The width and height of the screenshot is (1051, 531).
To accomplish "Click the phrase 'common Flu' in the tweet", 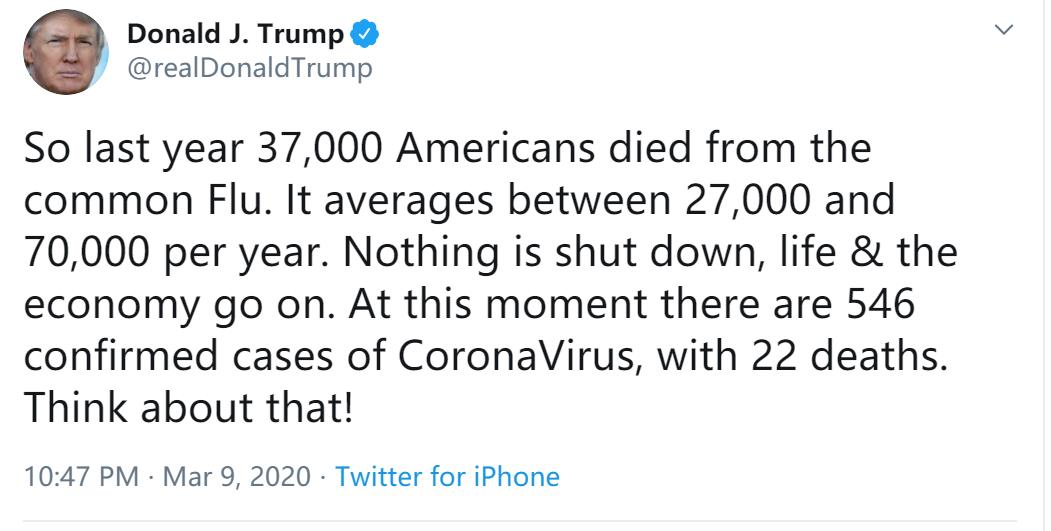I will (x=144, y=200).
